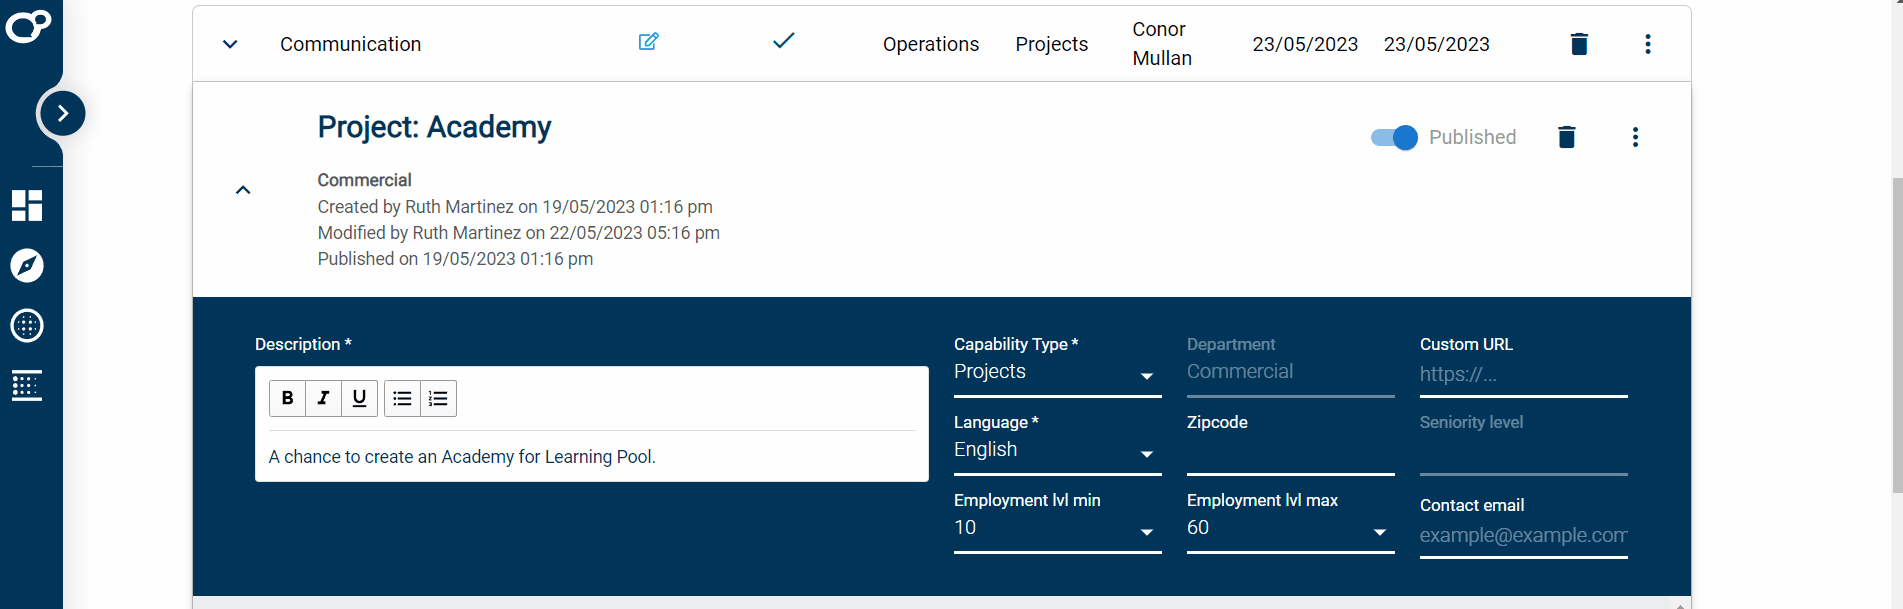1903x609 pixels.
Task: Open more options for Communication row
Action: (1647, 44)
